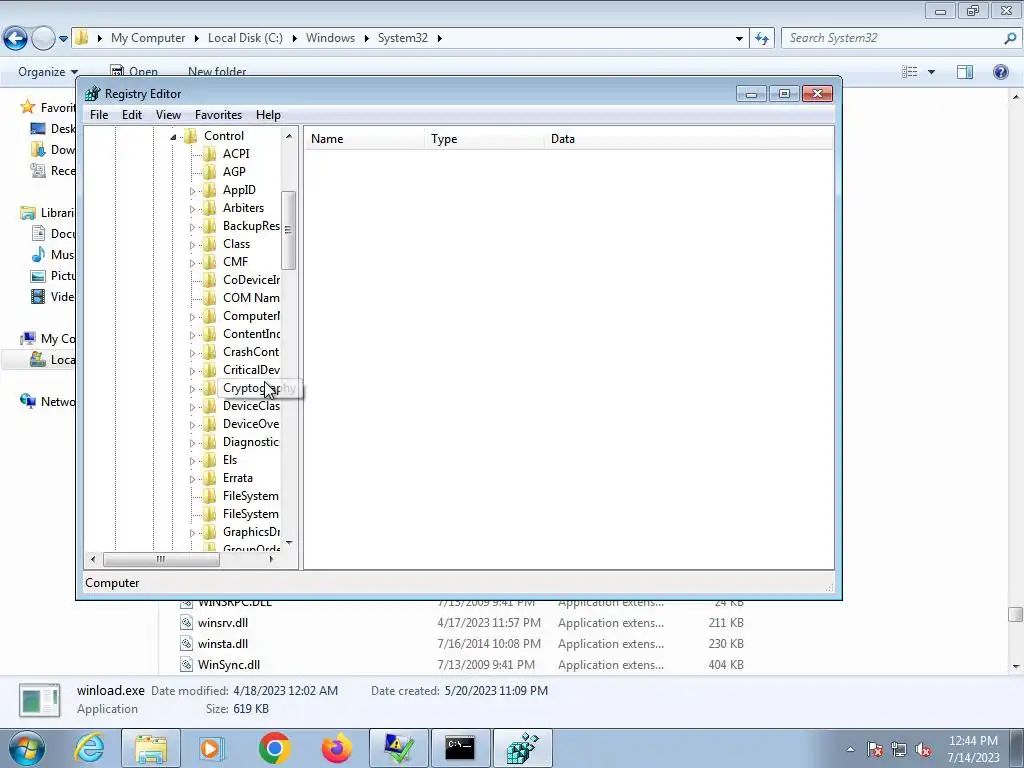The image size is (1024, 768).
Task: Expand the Cryptography registry key
Action: [x=192, y=389]
